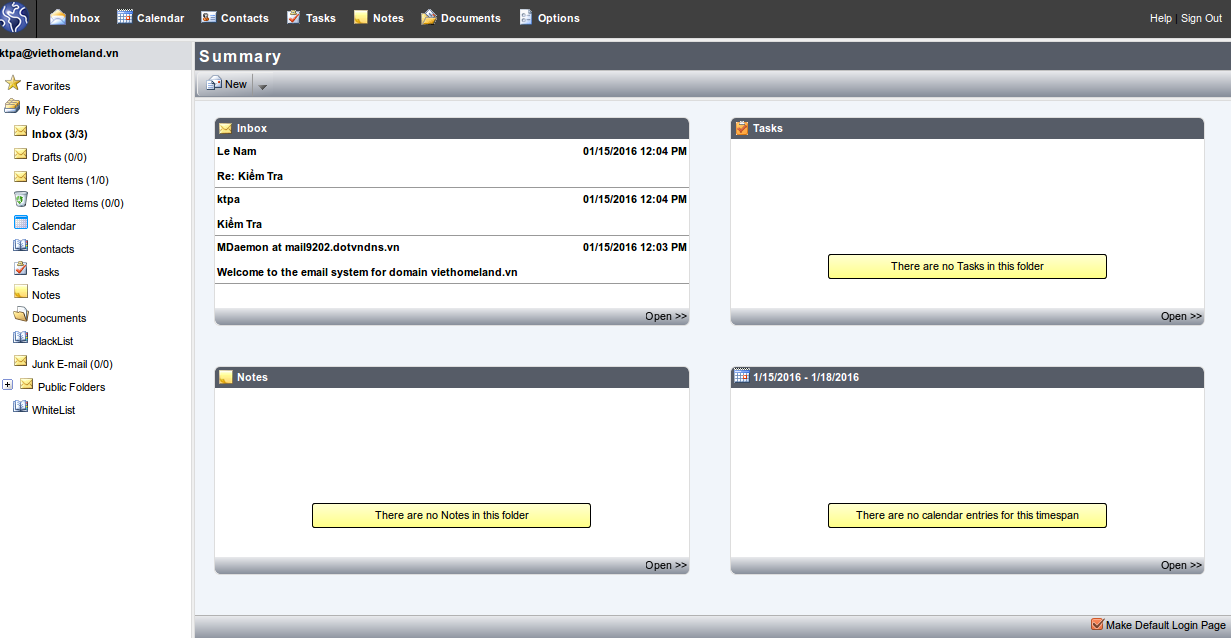The image size is (1231, 638).
Task: Select Junk E-mail (0/0) folder label
Action: [x=72, y=364]
